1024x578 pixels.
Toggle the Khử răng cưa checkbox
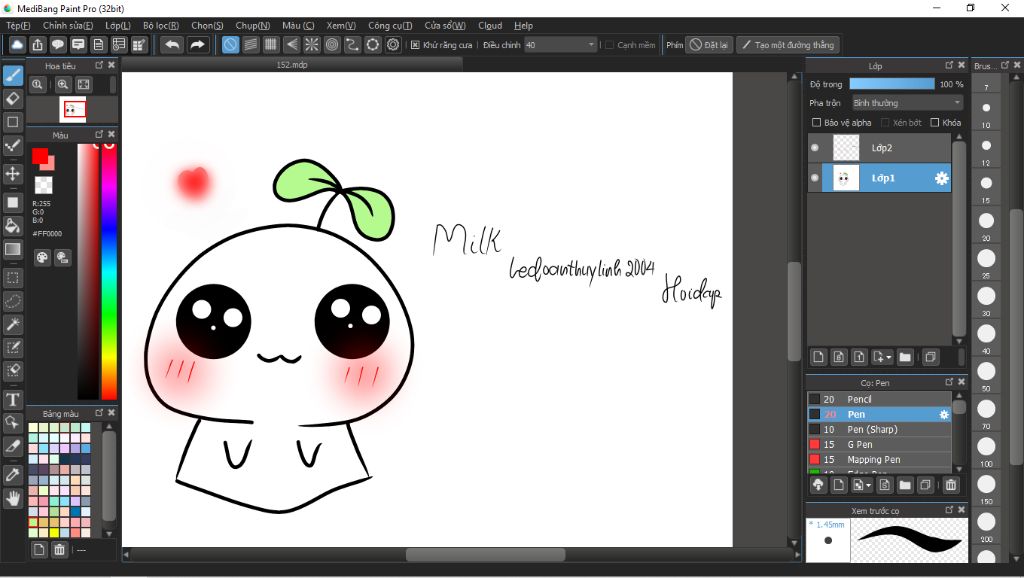tap(415, 45)
